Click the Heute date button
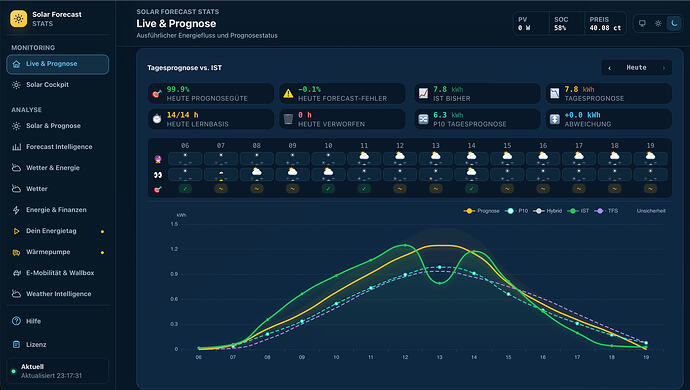Viewport: 690px width, 390px height. pyautogui.click(x=636, y=68)
